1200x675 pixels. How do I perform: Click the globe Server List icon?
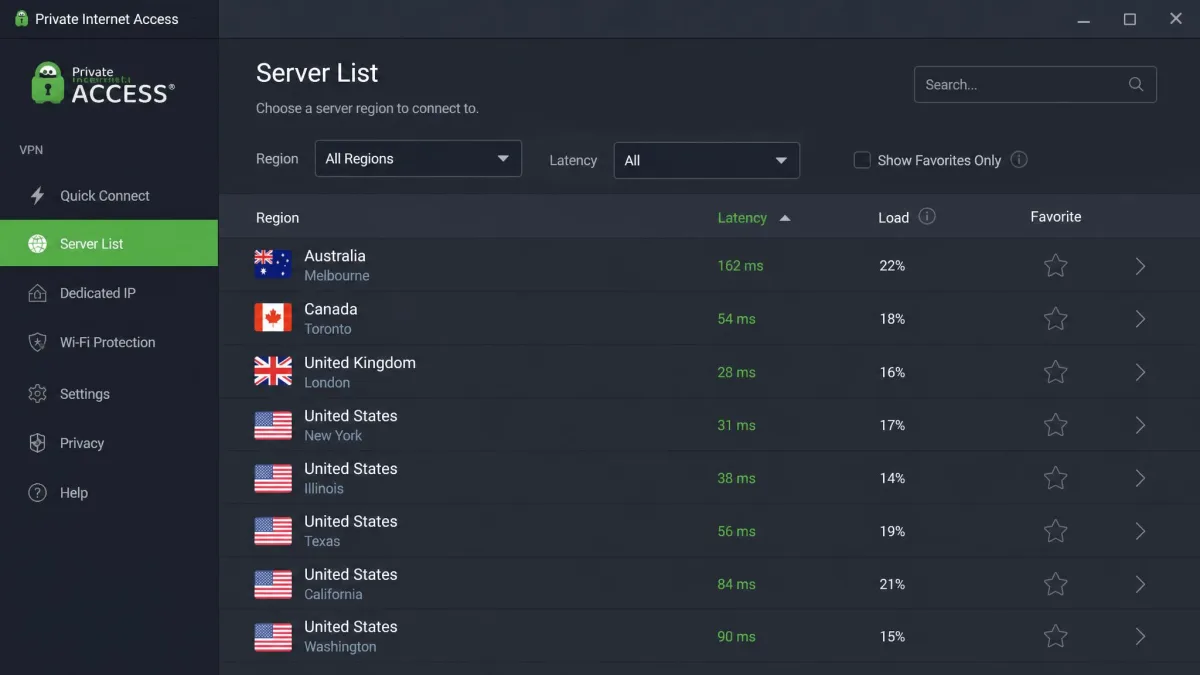coord(38,244)
